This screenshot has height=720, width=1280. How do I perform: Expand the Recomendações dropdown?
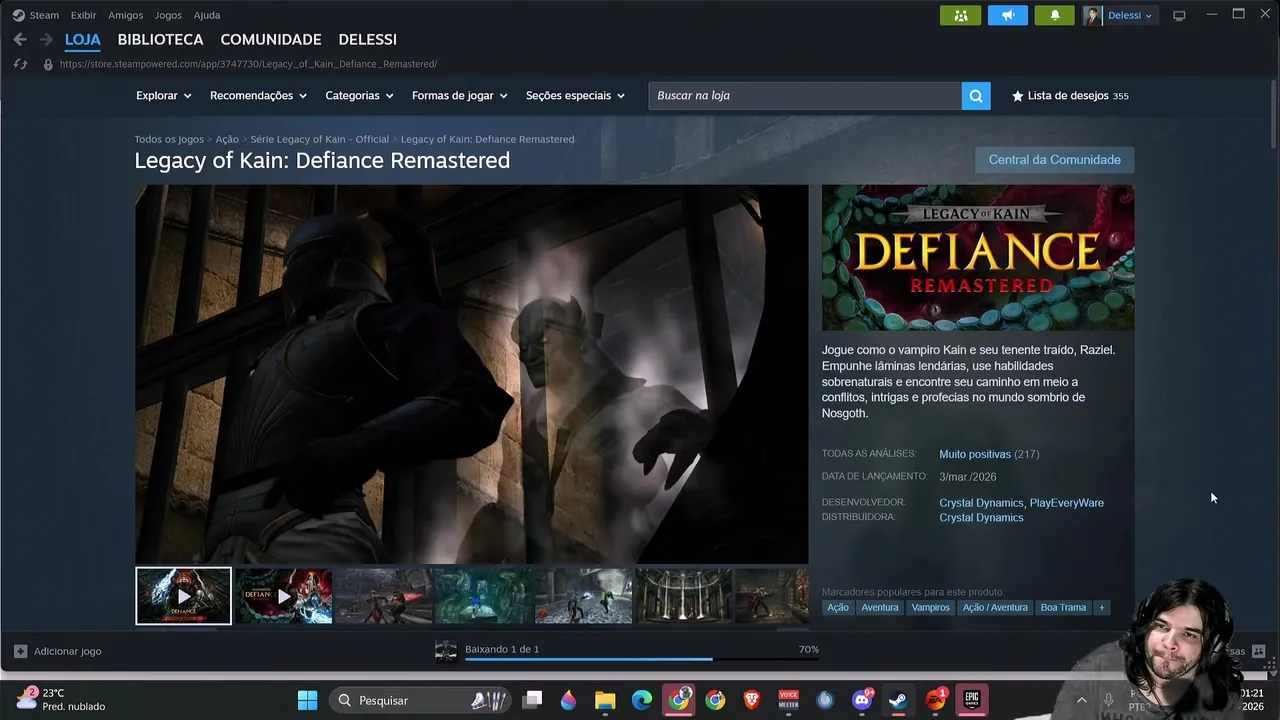(258, 96)
